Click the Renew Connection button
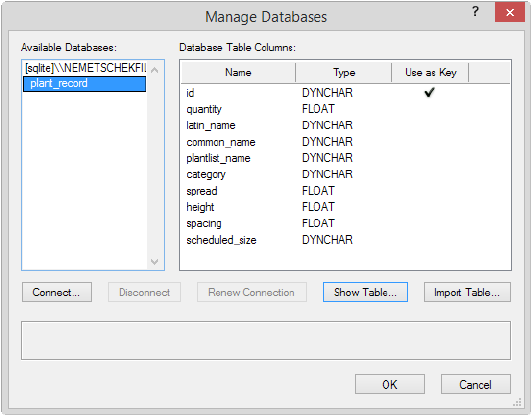The height and width of the screenshot is (416, 532). (x=251, y=292)
